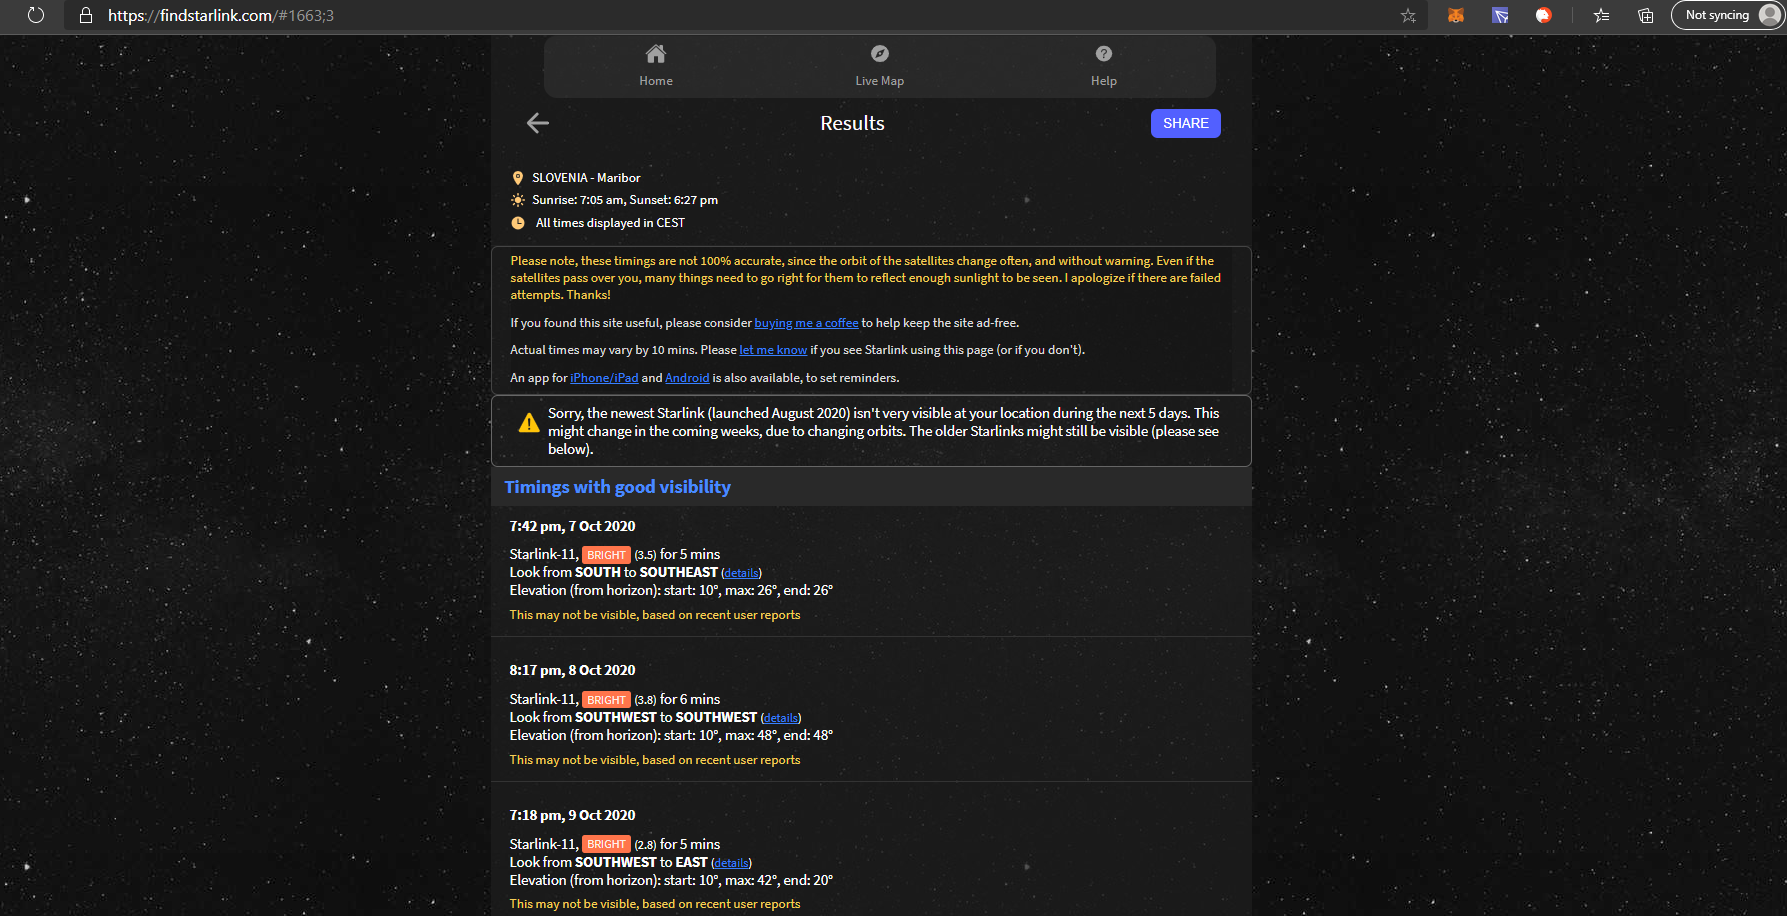This screenshot has height=916, width=1787.
Task: Open the blue cursor extension icon
Action: (x=1500, y=15)
